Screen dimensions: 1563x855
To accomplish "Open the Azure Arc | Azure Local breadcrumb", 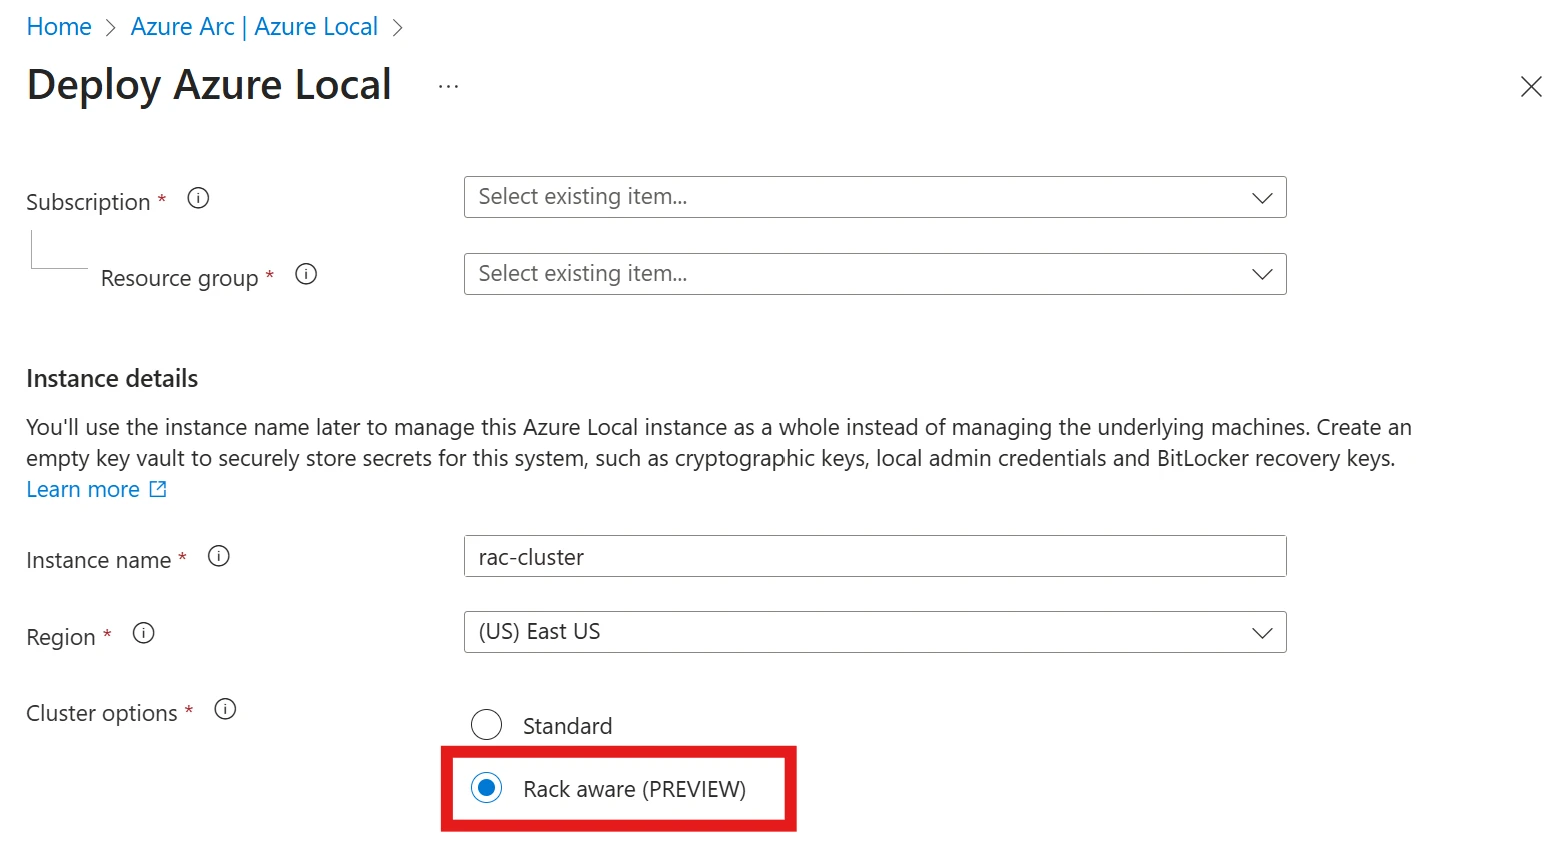I will click(254, 26).
